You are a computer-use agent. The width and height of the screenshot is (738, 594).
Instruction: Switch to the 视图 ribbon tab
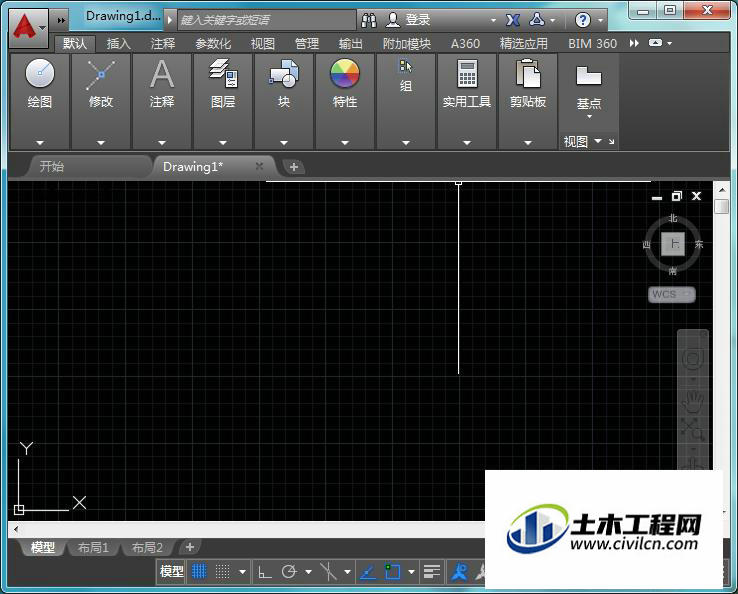[263, 44]
